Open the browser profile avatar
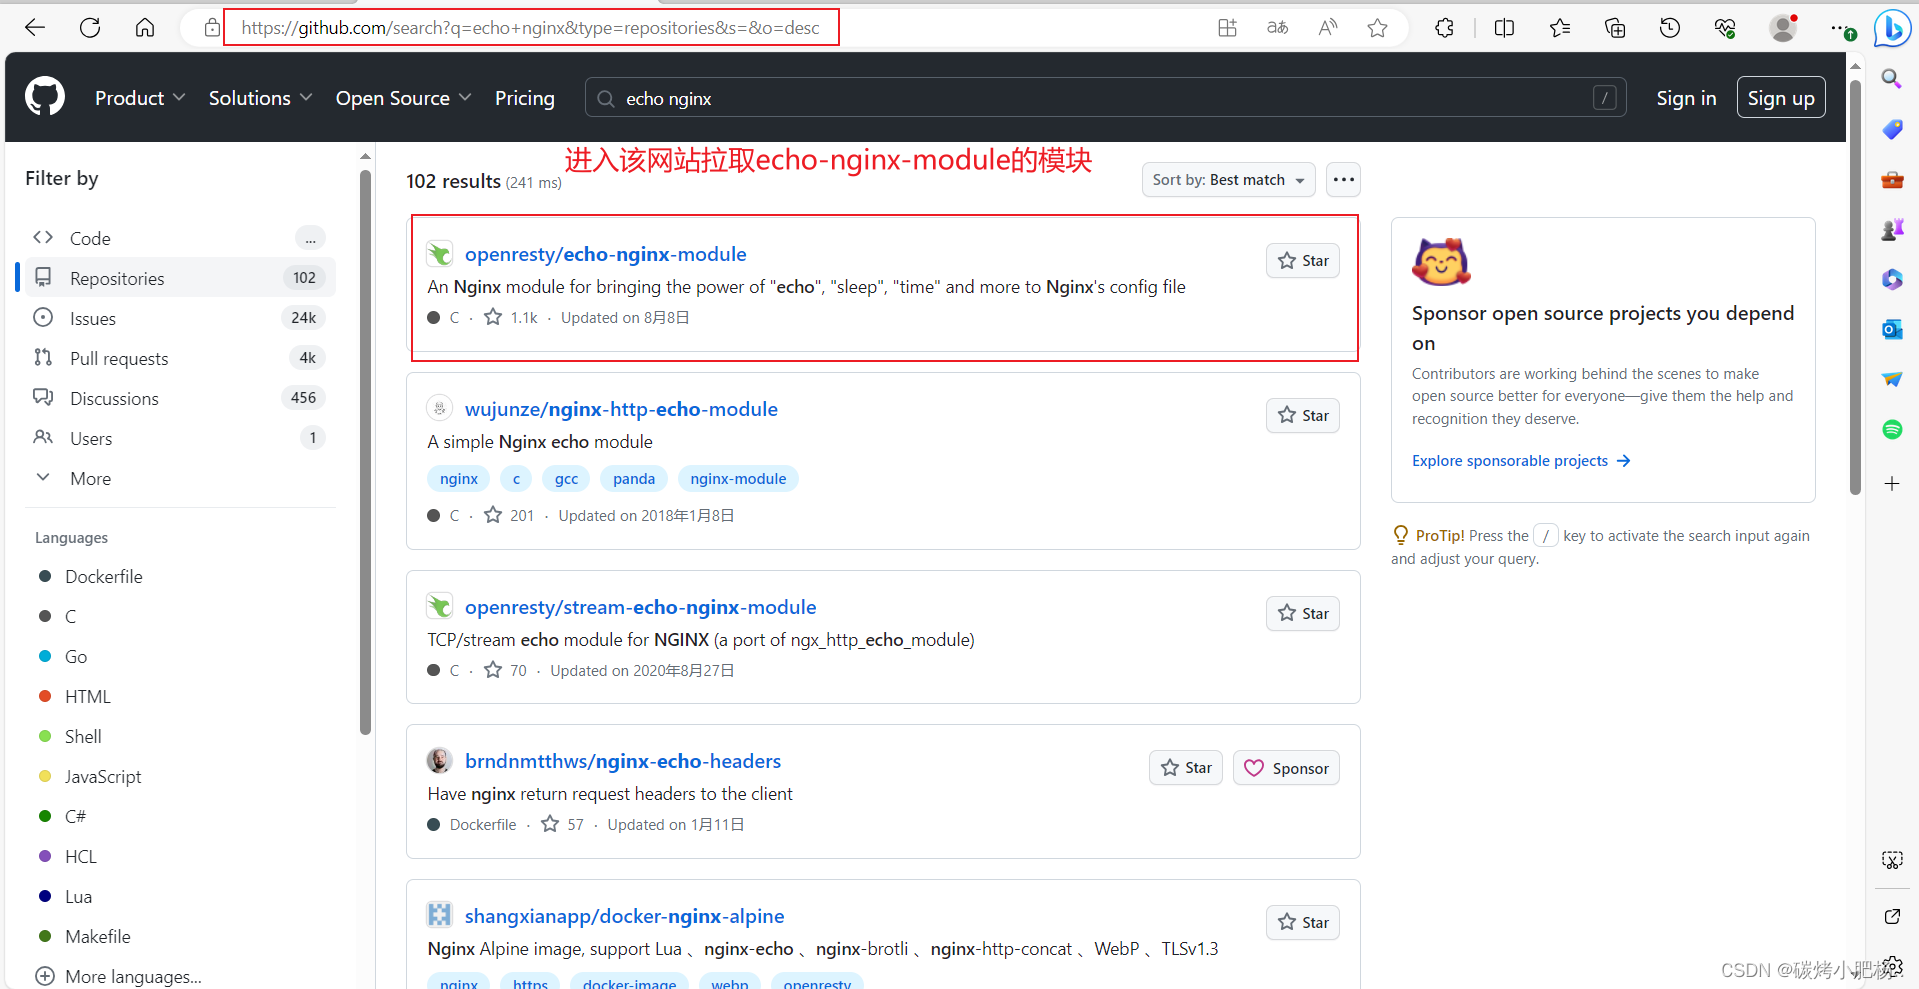The image size is (1919, 989). 1783,28
